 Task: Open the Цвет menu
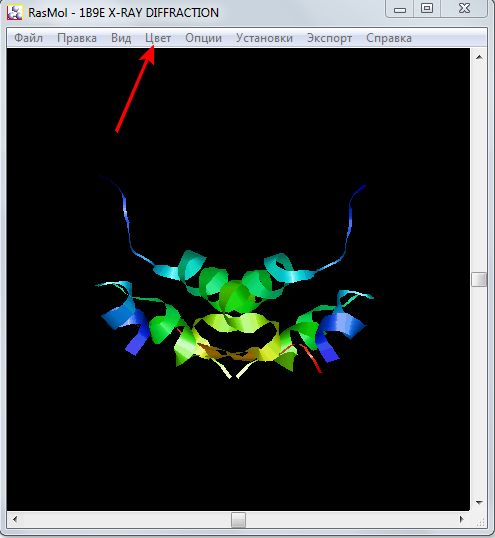click(x=158, y=38)
